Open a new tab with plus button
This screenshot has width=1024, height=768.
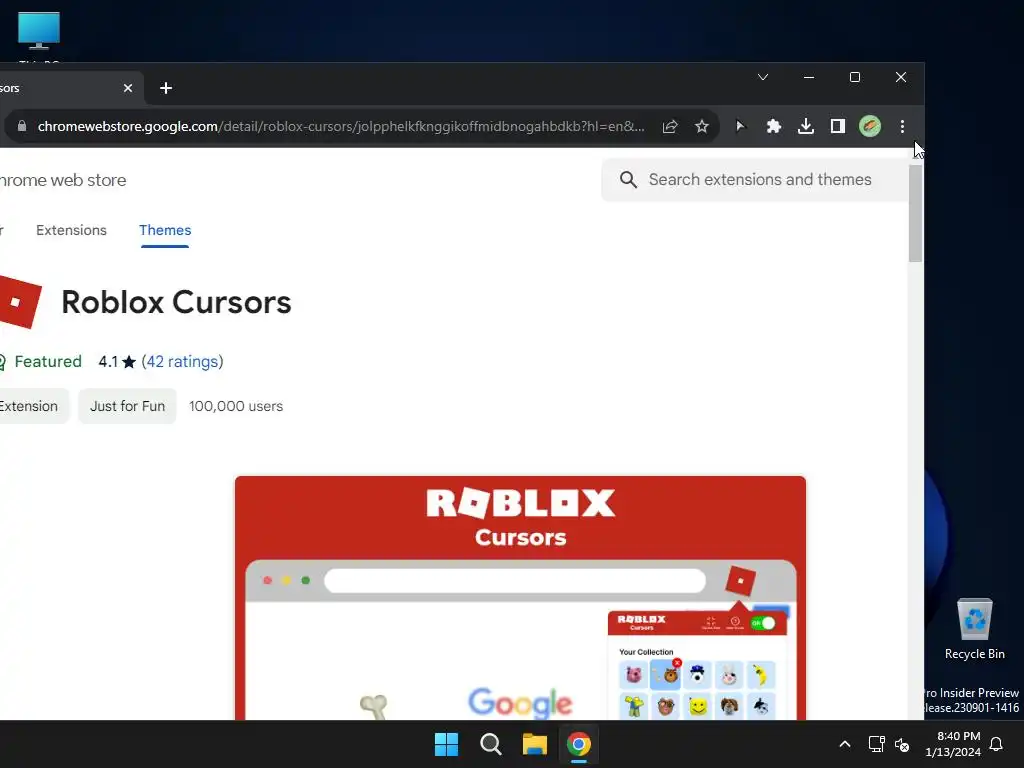(x=166, y=88)
